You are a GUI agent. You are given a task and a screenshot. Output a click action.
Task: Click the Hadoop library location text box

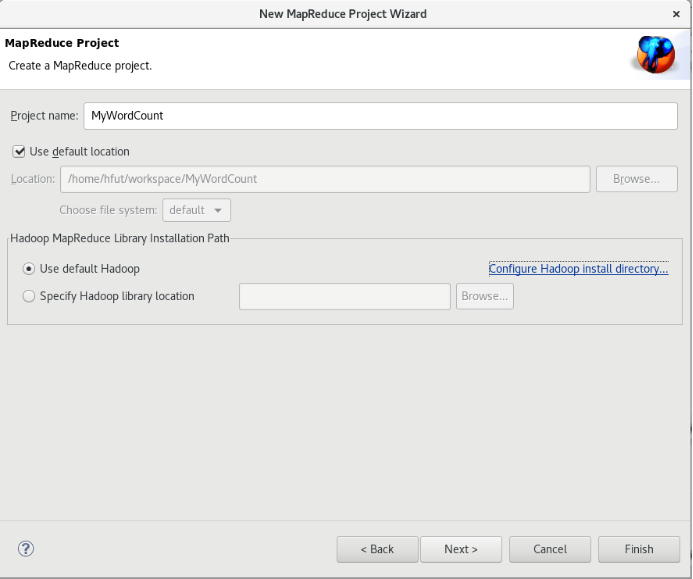point(345,296)
